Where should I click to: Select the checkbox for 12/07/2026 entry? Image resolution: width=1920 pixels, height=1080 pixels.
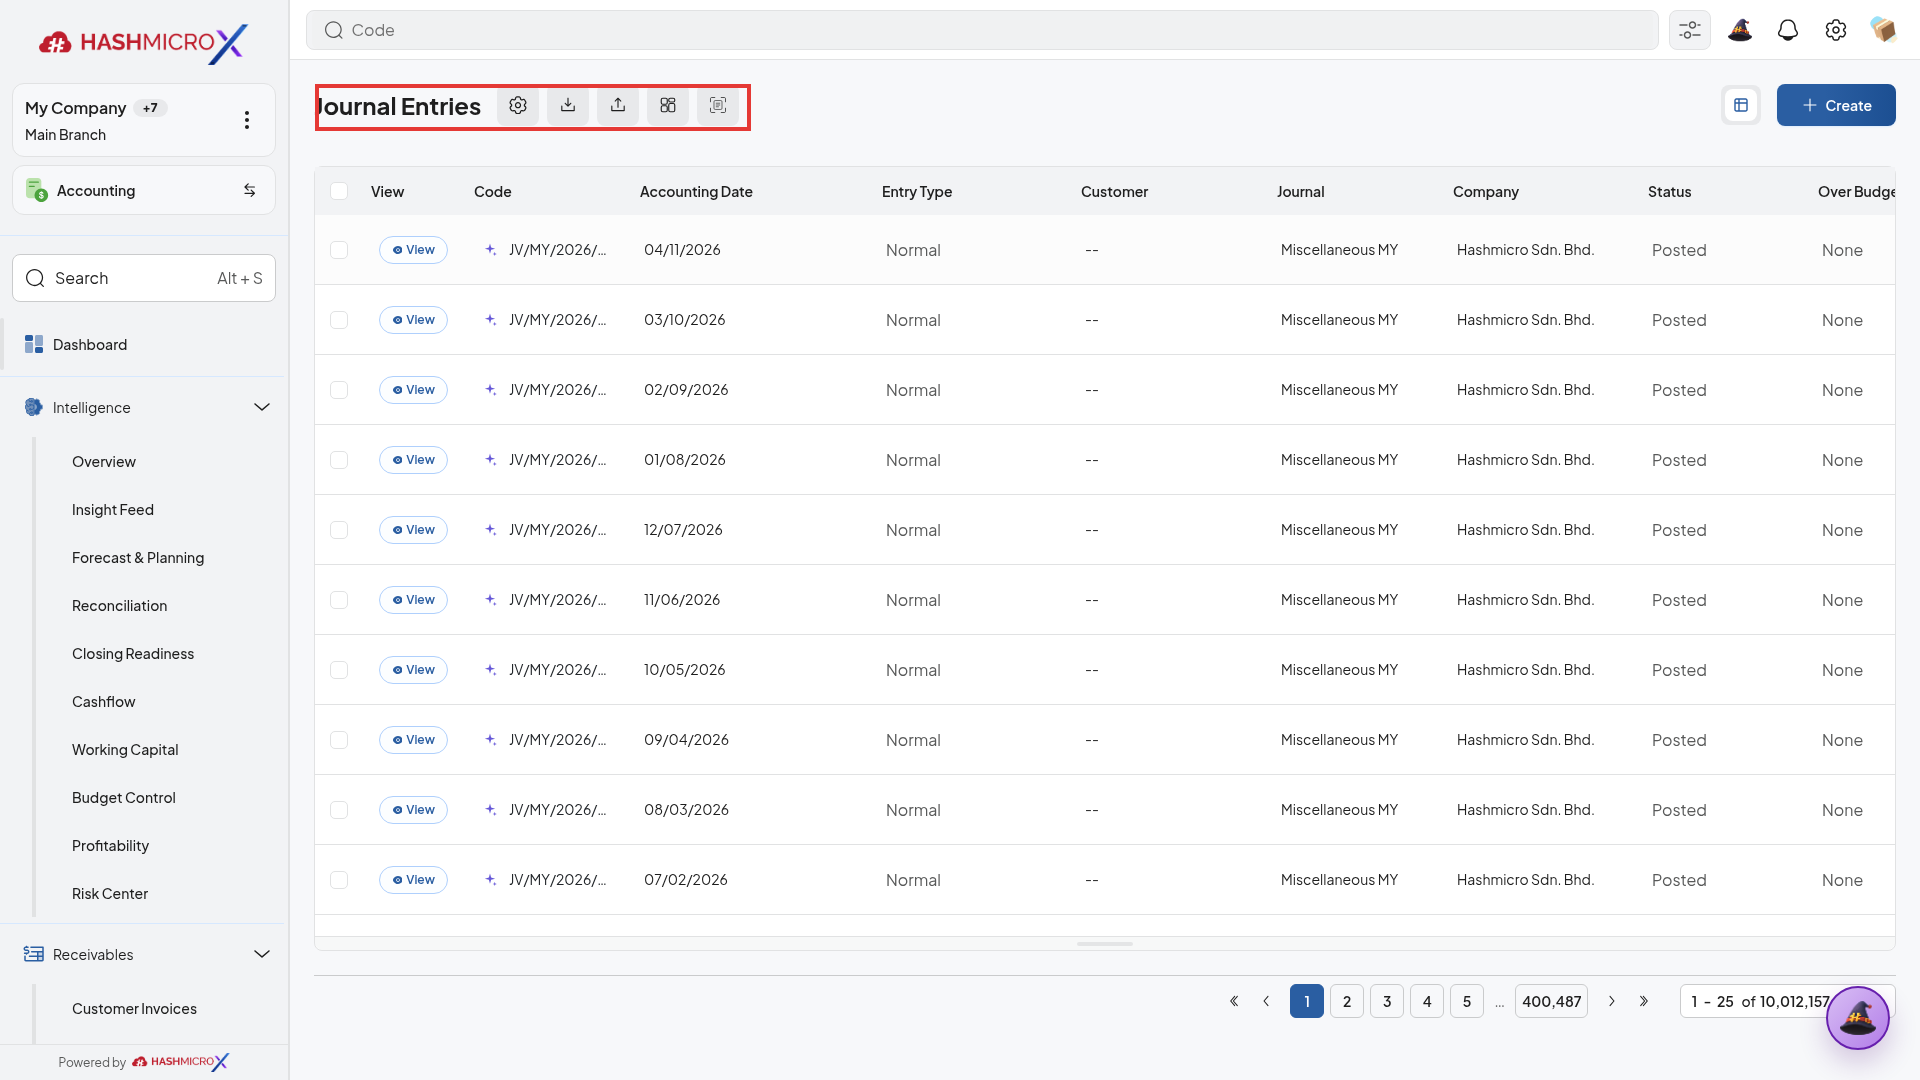[x=339, y=530]
